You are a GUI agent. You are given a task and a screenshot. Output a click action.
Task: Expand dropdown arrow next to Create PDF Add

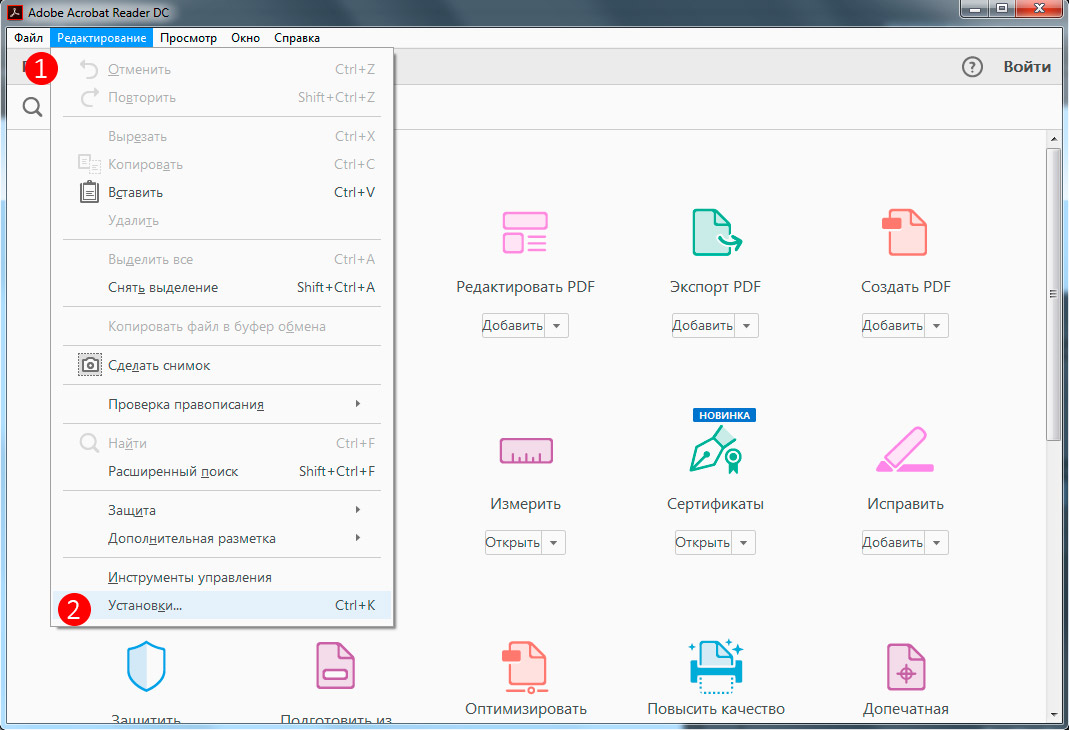coord(937,326)
